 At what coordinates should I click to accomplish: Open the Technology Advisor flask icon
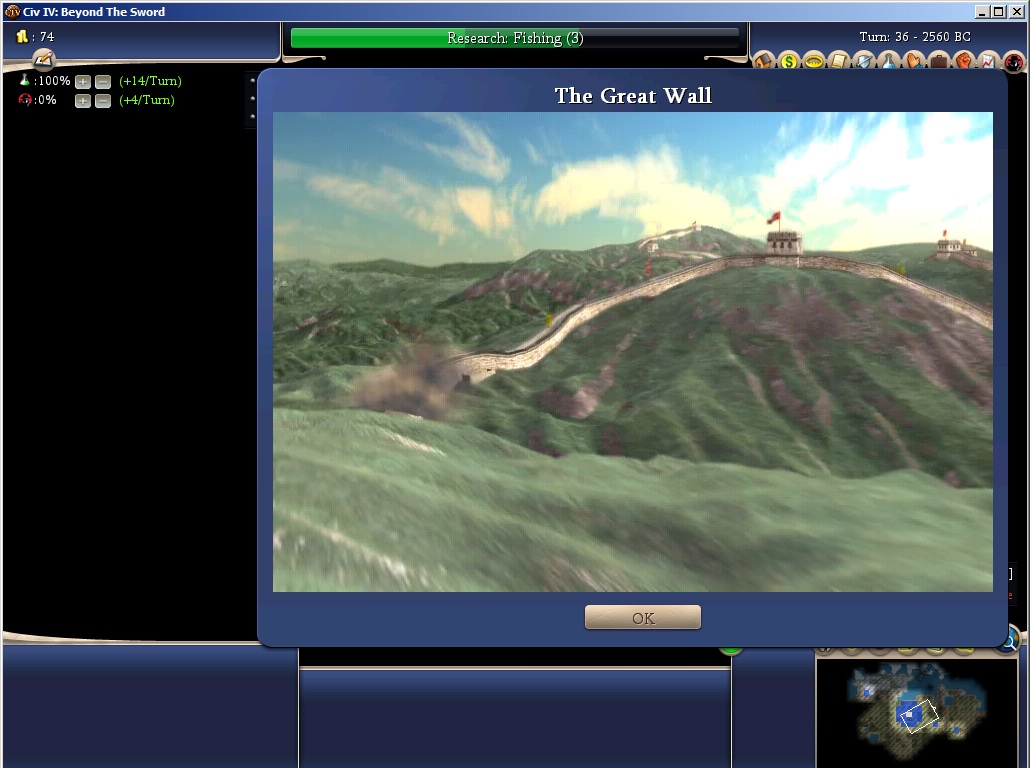889,62
